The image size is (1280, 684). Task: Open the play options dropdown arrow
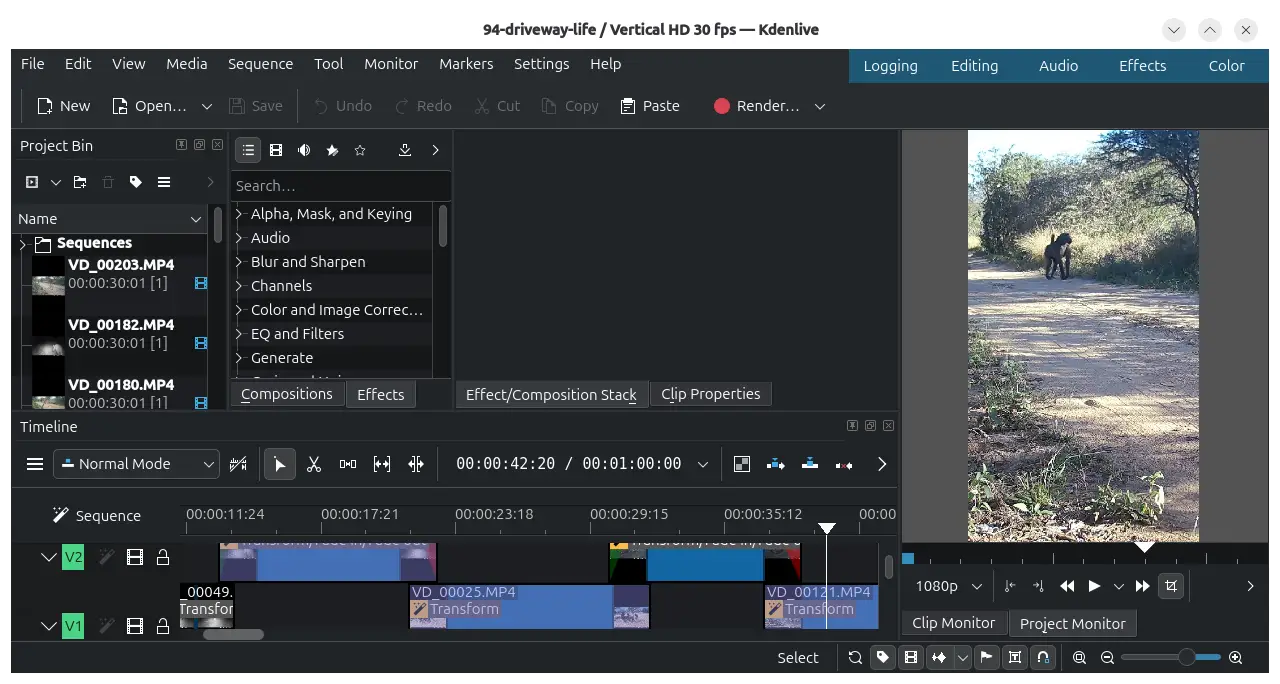1119,586
